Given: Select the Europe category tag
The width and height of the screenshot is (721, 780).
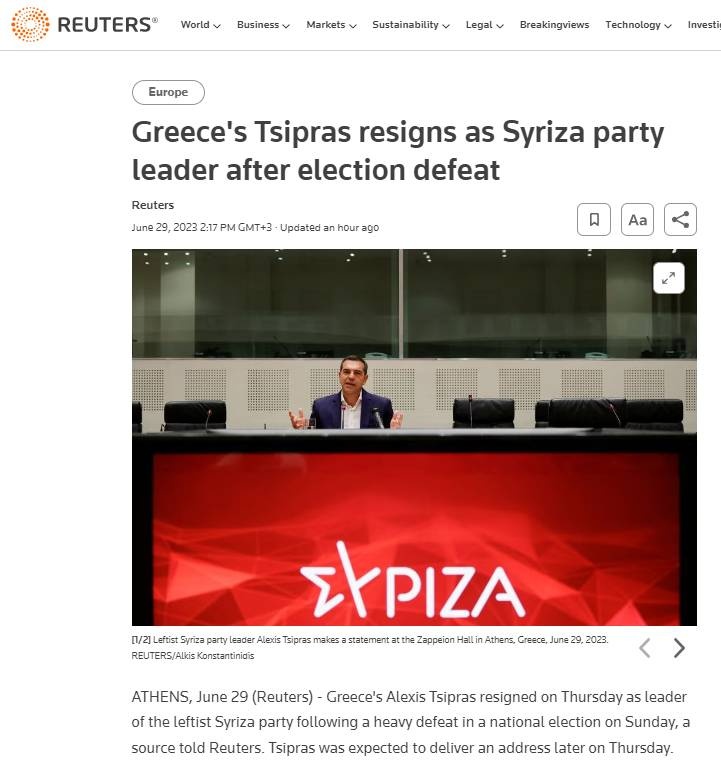Looking at the screenshot, I should [x=168, y=93].
